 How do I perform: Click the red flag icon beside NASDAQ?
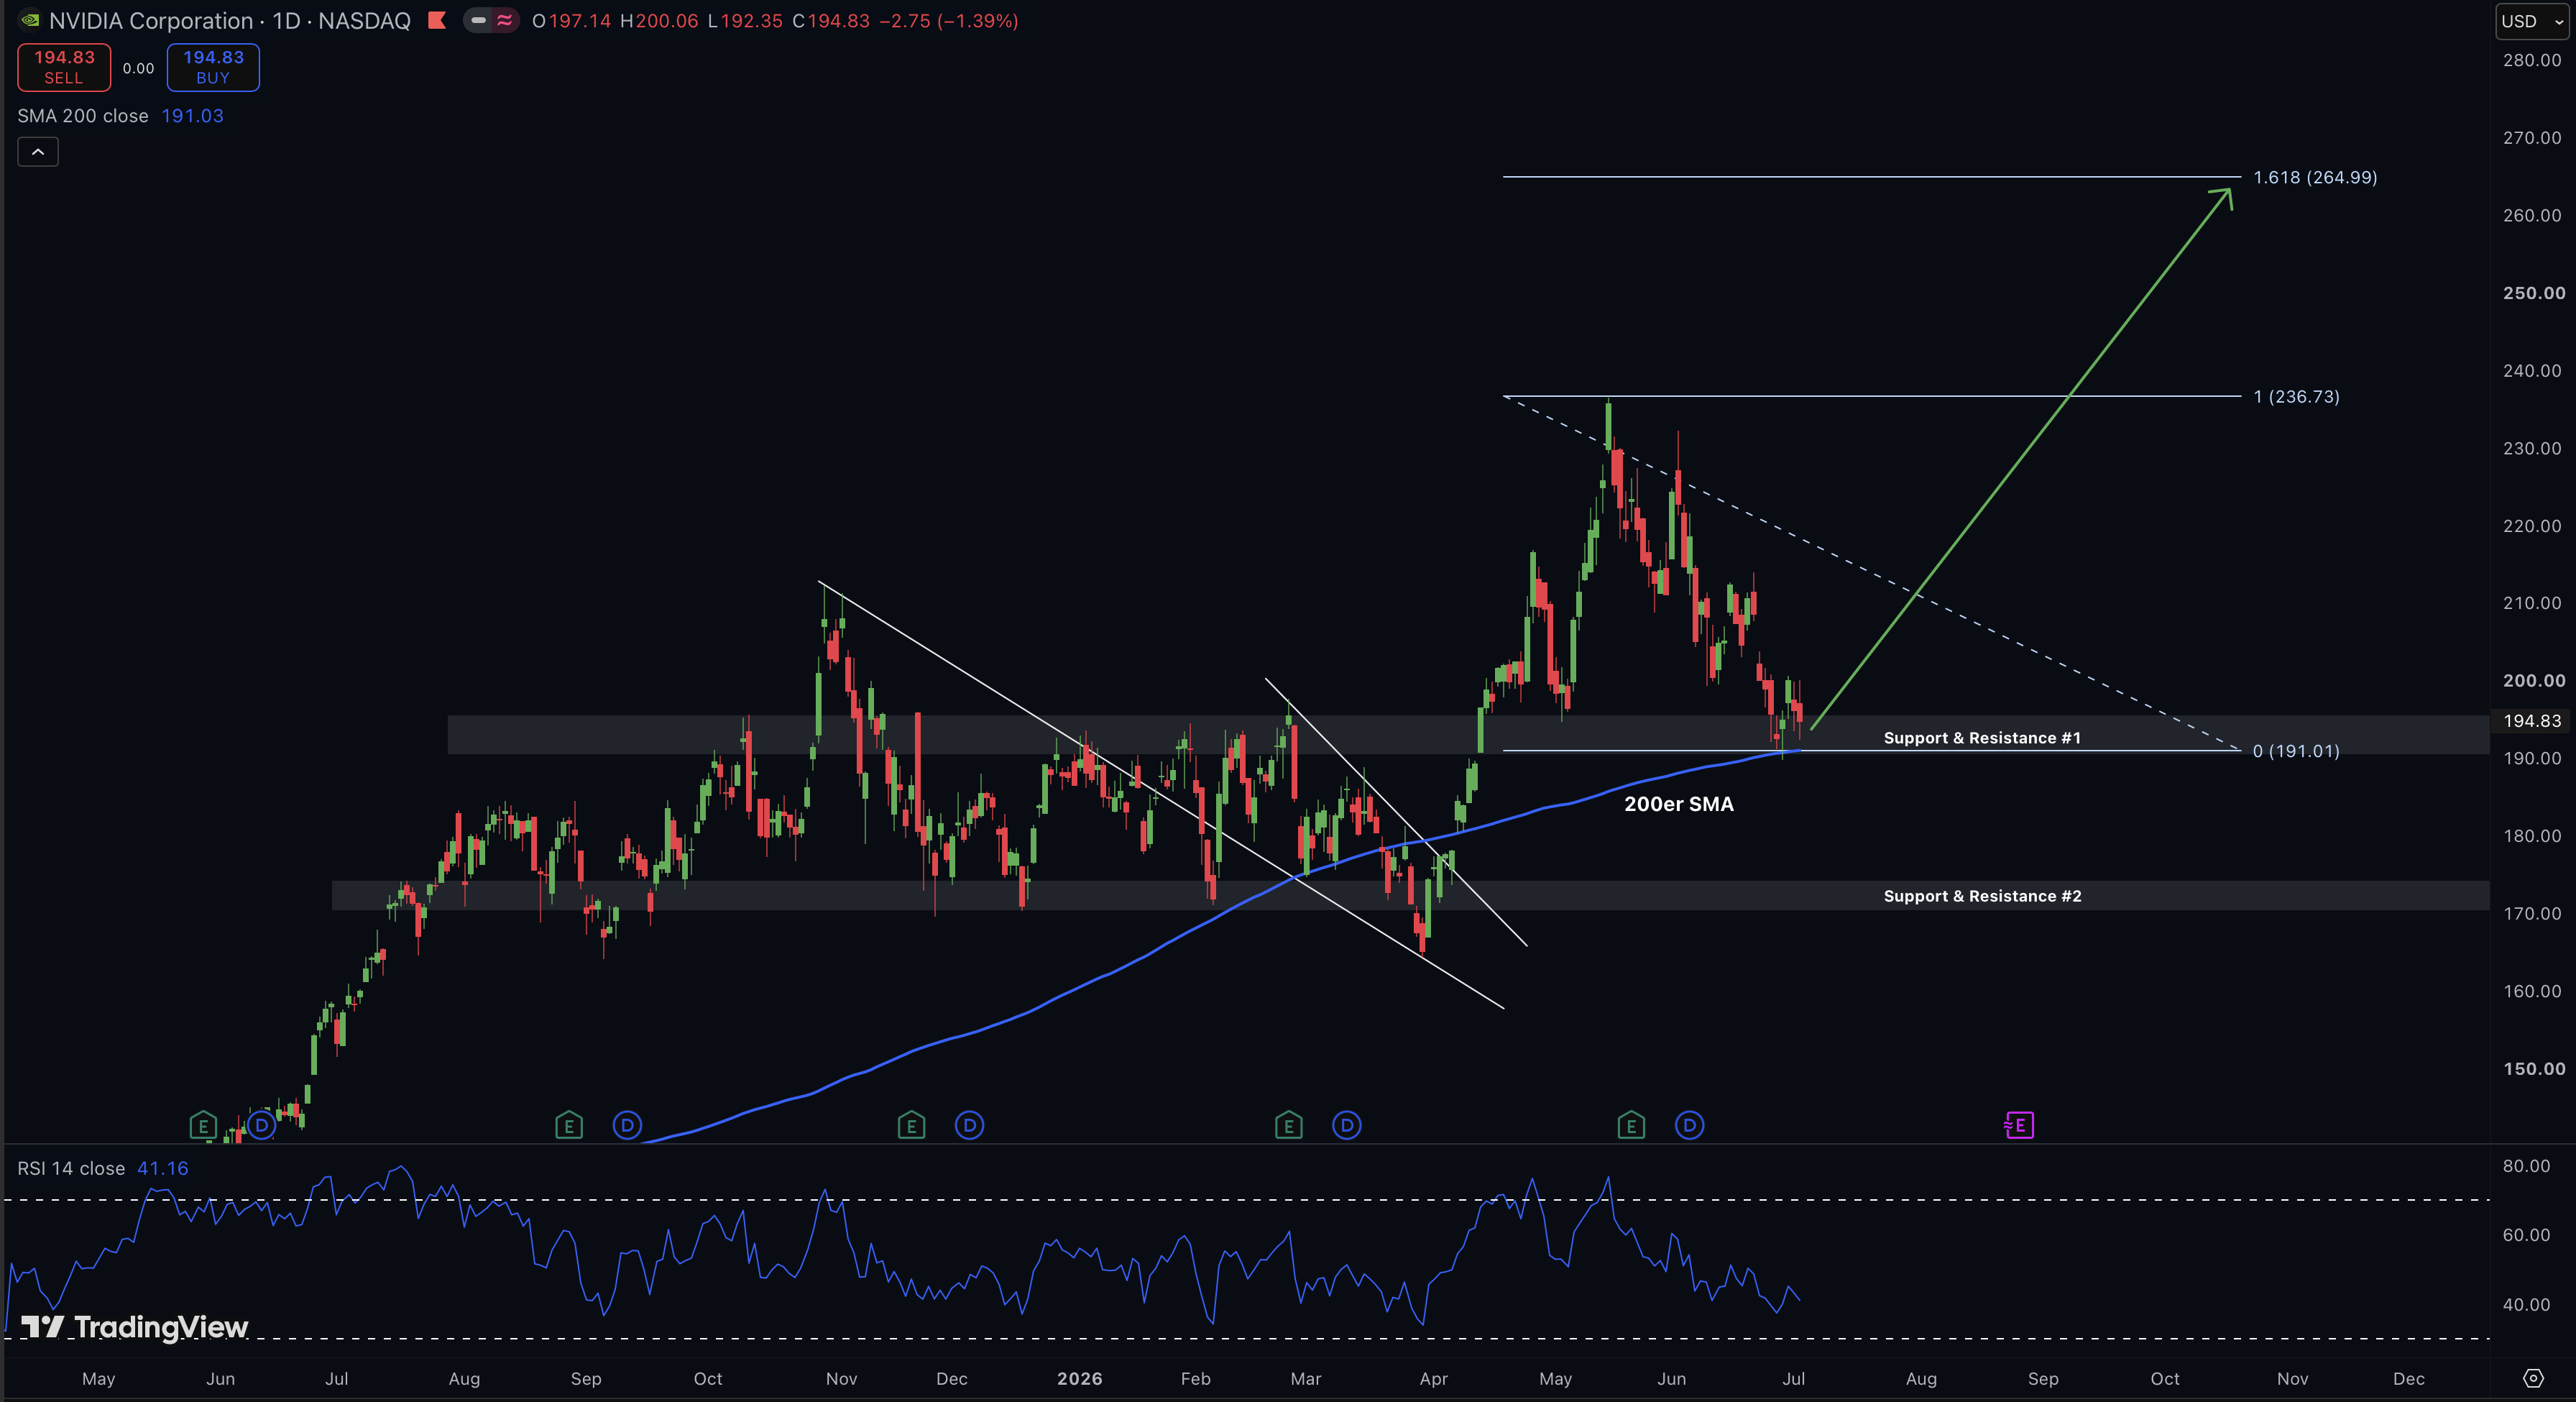coord(437,20)
